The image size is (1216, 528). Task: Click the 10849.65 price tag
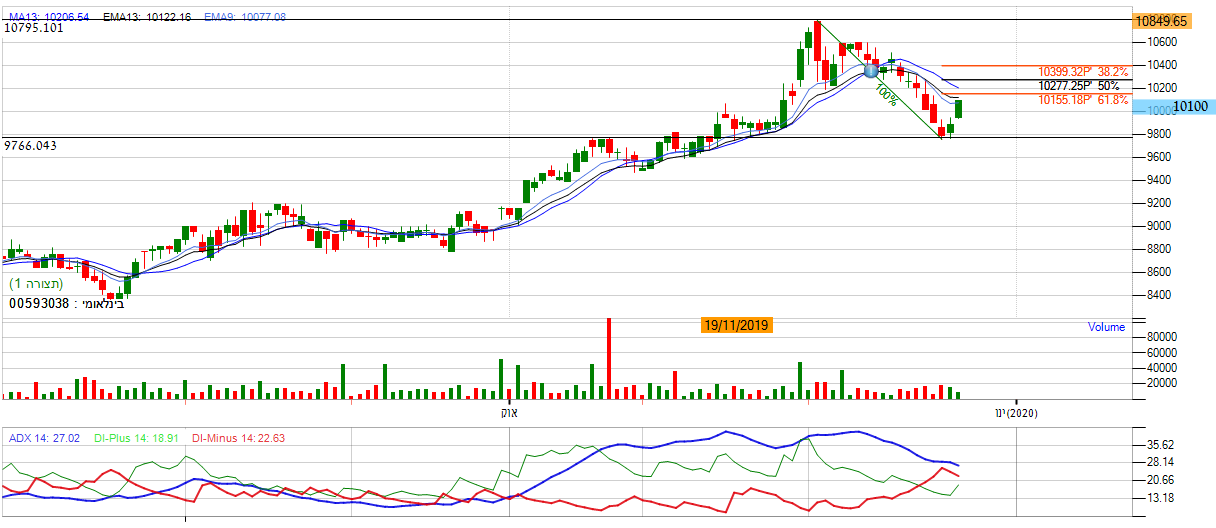click(1159, 21)
